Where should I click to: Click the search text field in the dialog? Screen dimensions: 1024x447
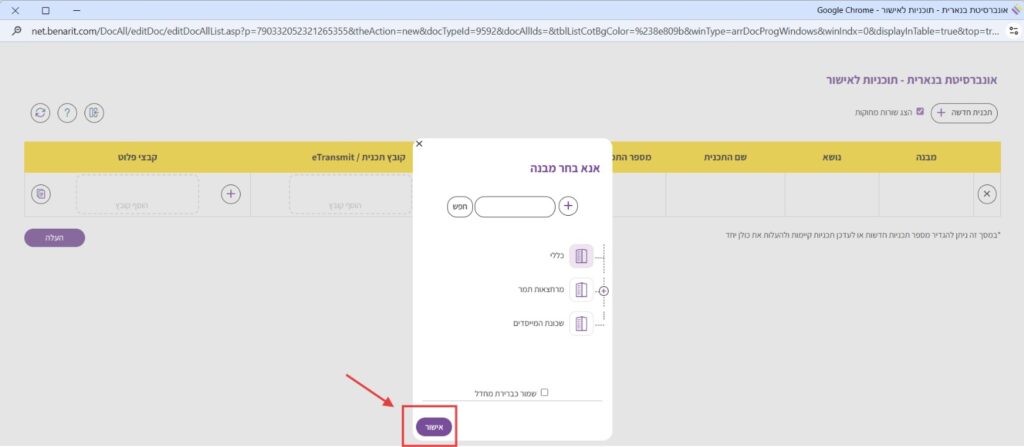coord(514,206)
